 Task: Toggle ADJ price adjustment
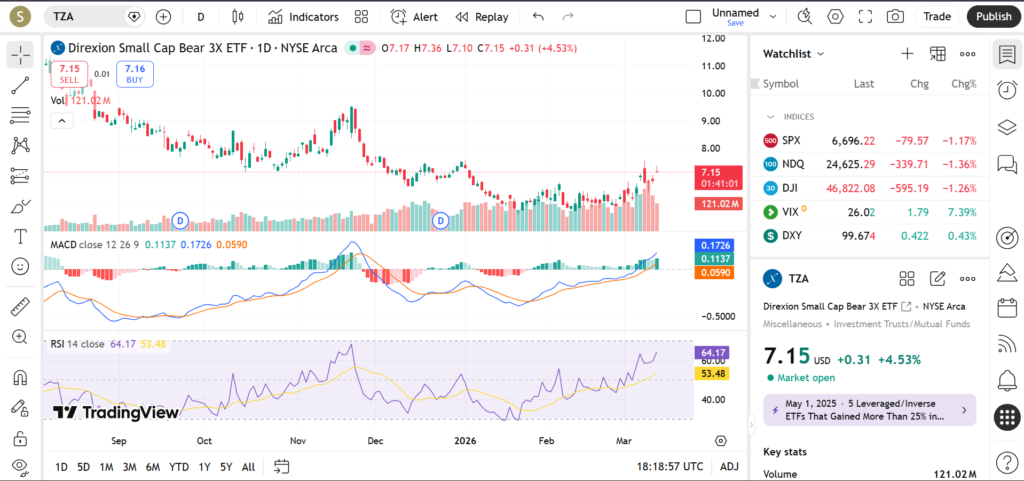click(729, 467)
